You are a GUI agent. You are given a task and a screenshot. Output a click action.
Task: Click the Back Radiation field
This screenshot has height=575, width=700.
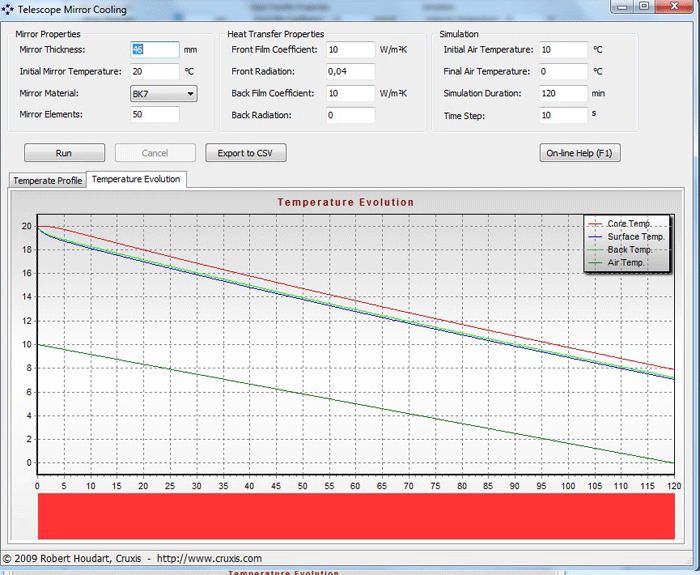350,115
